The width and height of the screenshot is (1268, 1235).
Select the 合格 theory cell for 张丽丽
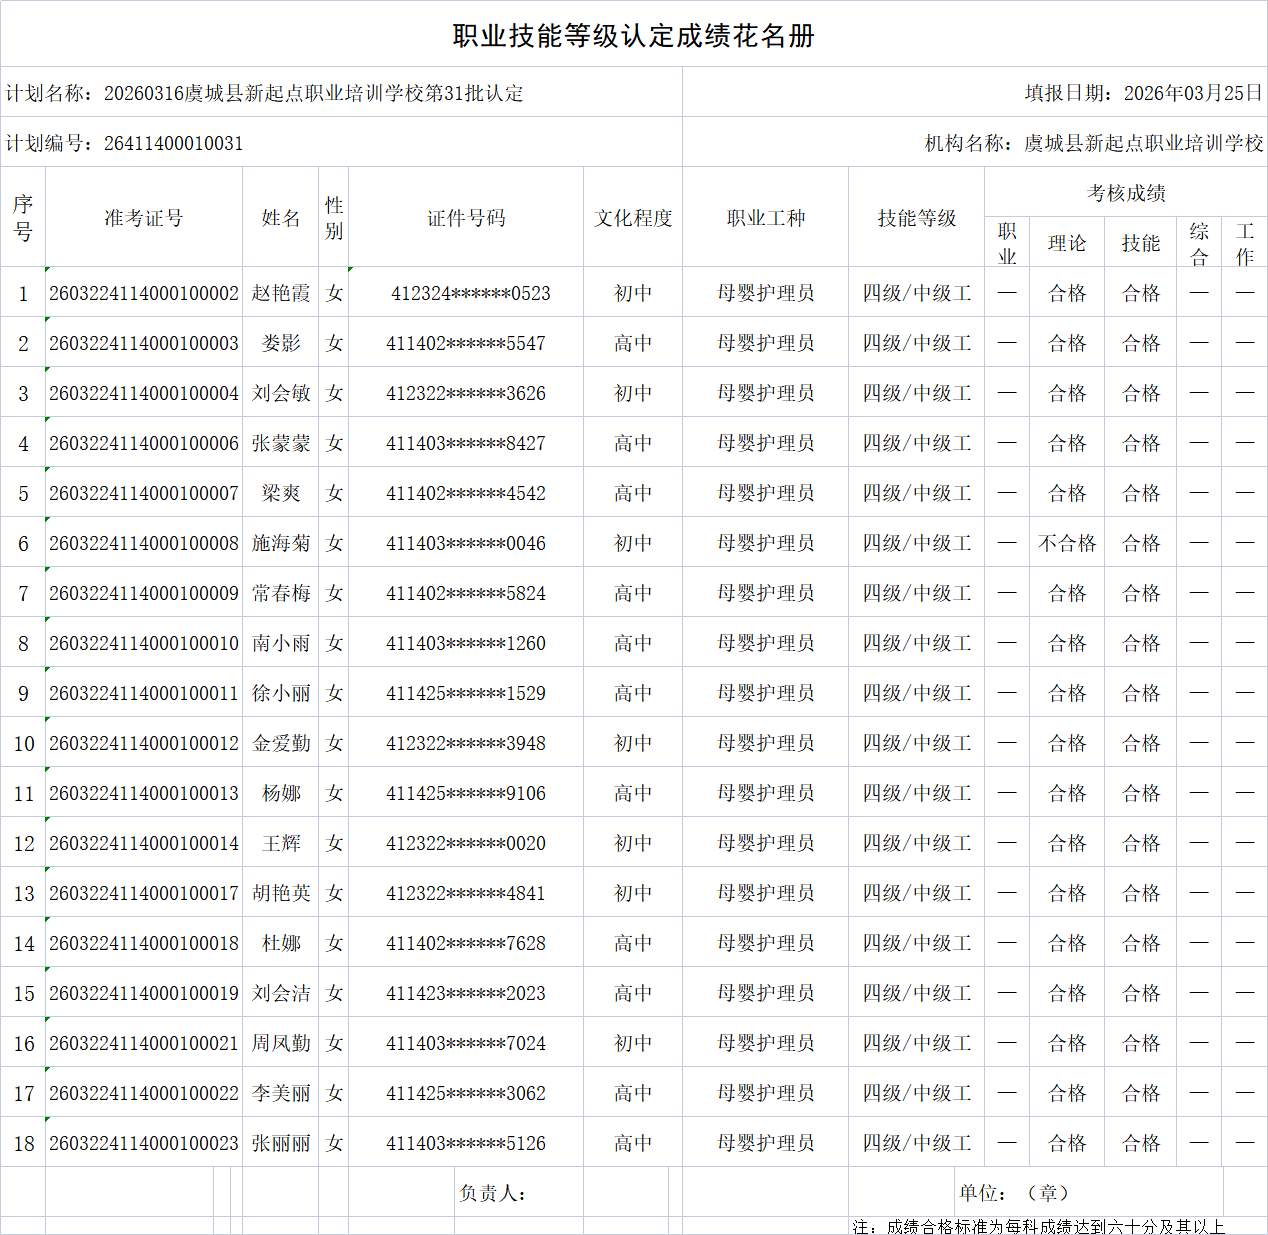[1066, 1142]
